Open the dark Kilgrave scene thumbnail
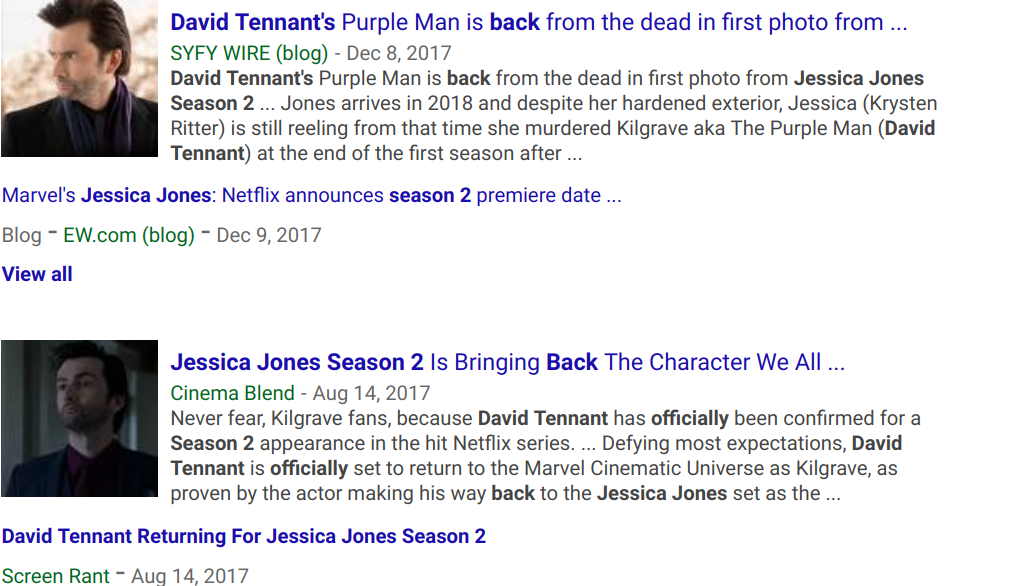The width and height of the screenshot is (1026, 586). click(x=79, y=418)
